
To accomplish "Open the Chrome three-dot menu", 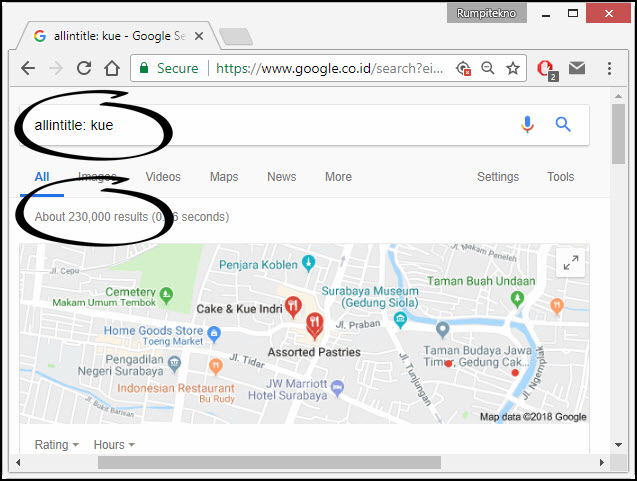I will [609, 68].
